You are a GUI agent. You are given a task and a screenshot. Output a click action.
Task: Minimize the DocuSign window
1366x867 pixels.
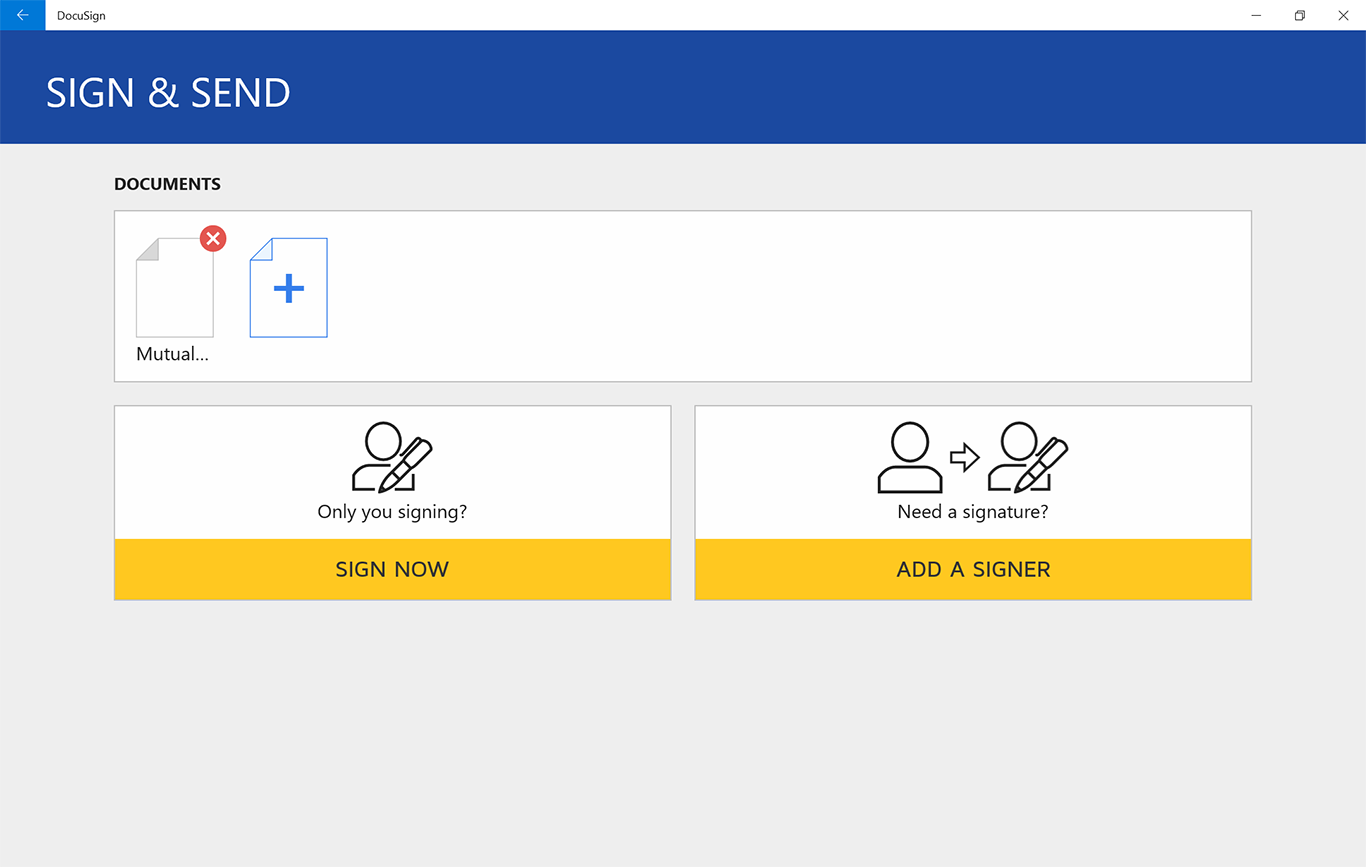point(1256,15)
